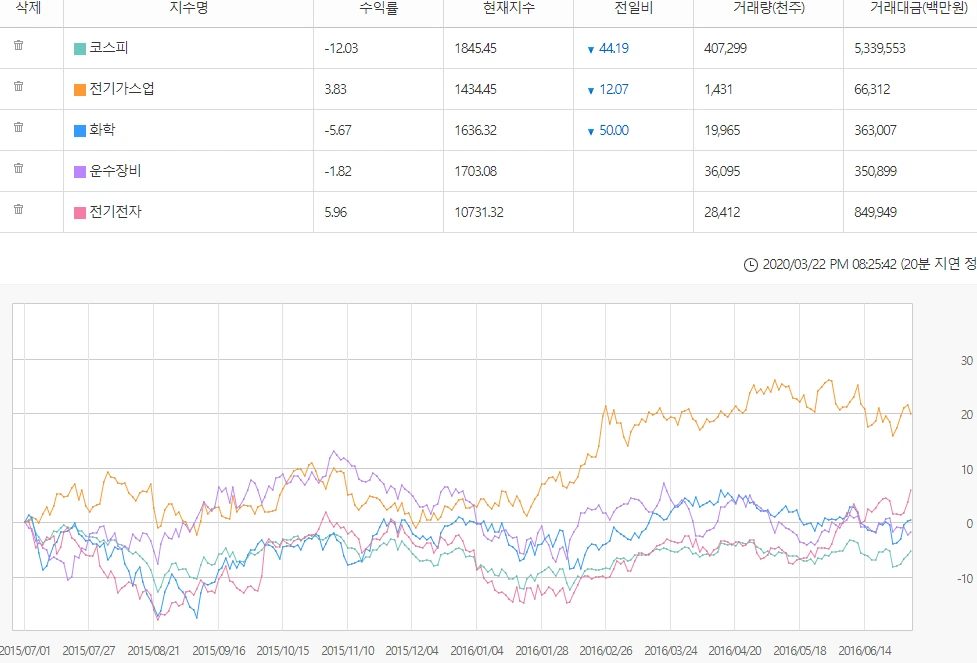
Task: Click the 2015/07/27 chart axis date
Action: 88,651
